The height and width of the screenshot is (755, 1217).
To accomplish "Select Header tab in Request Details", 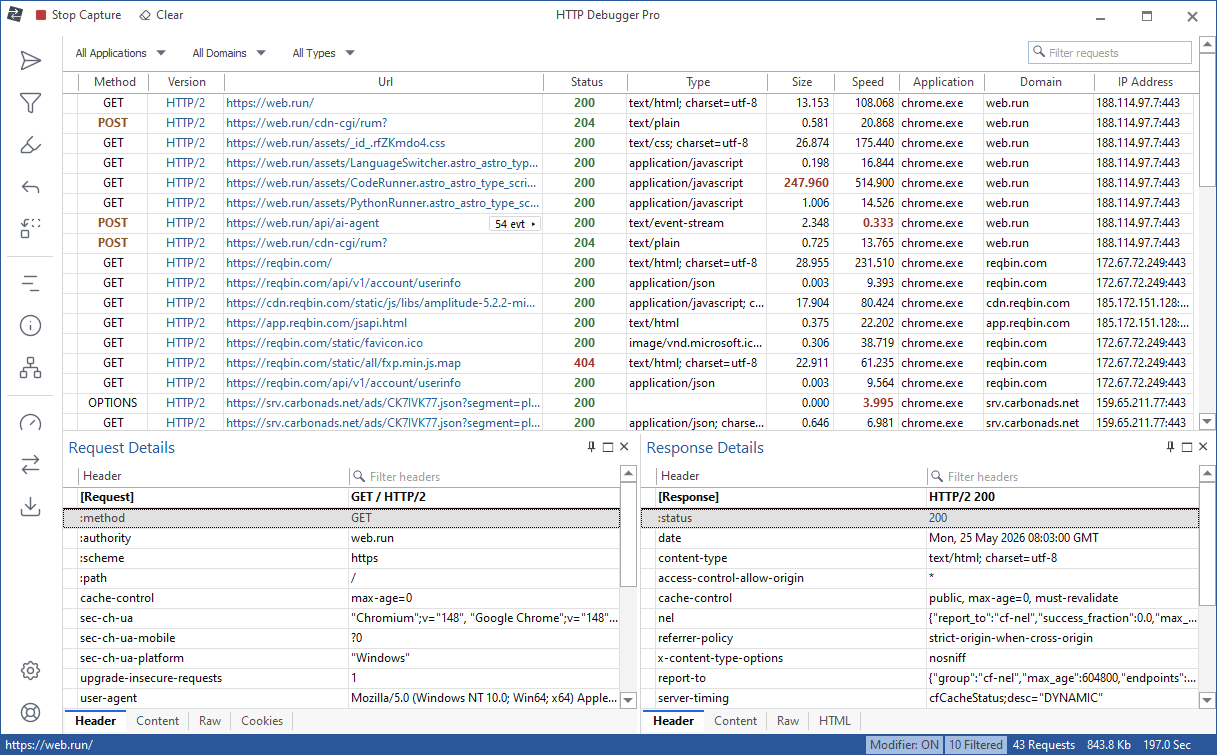I will click(95, 720).
